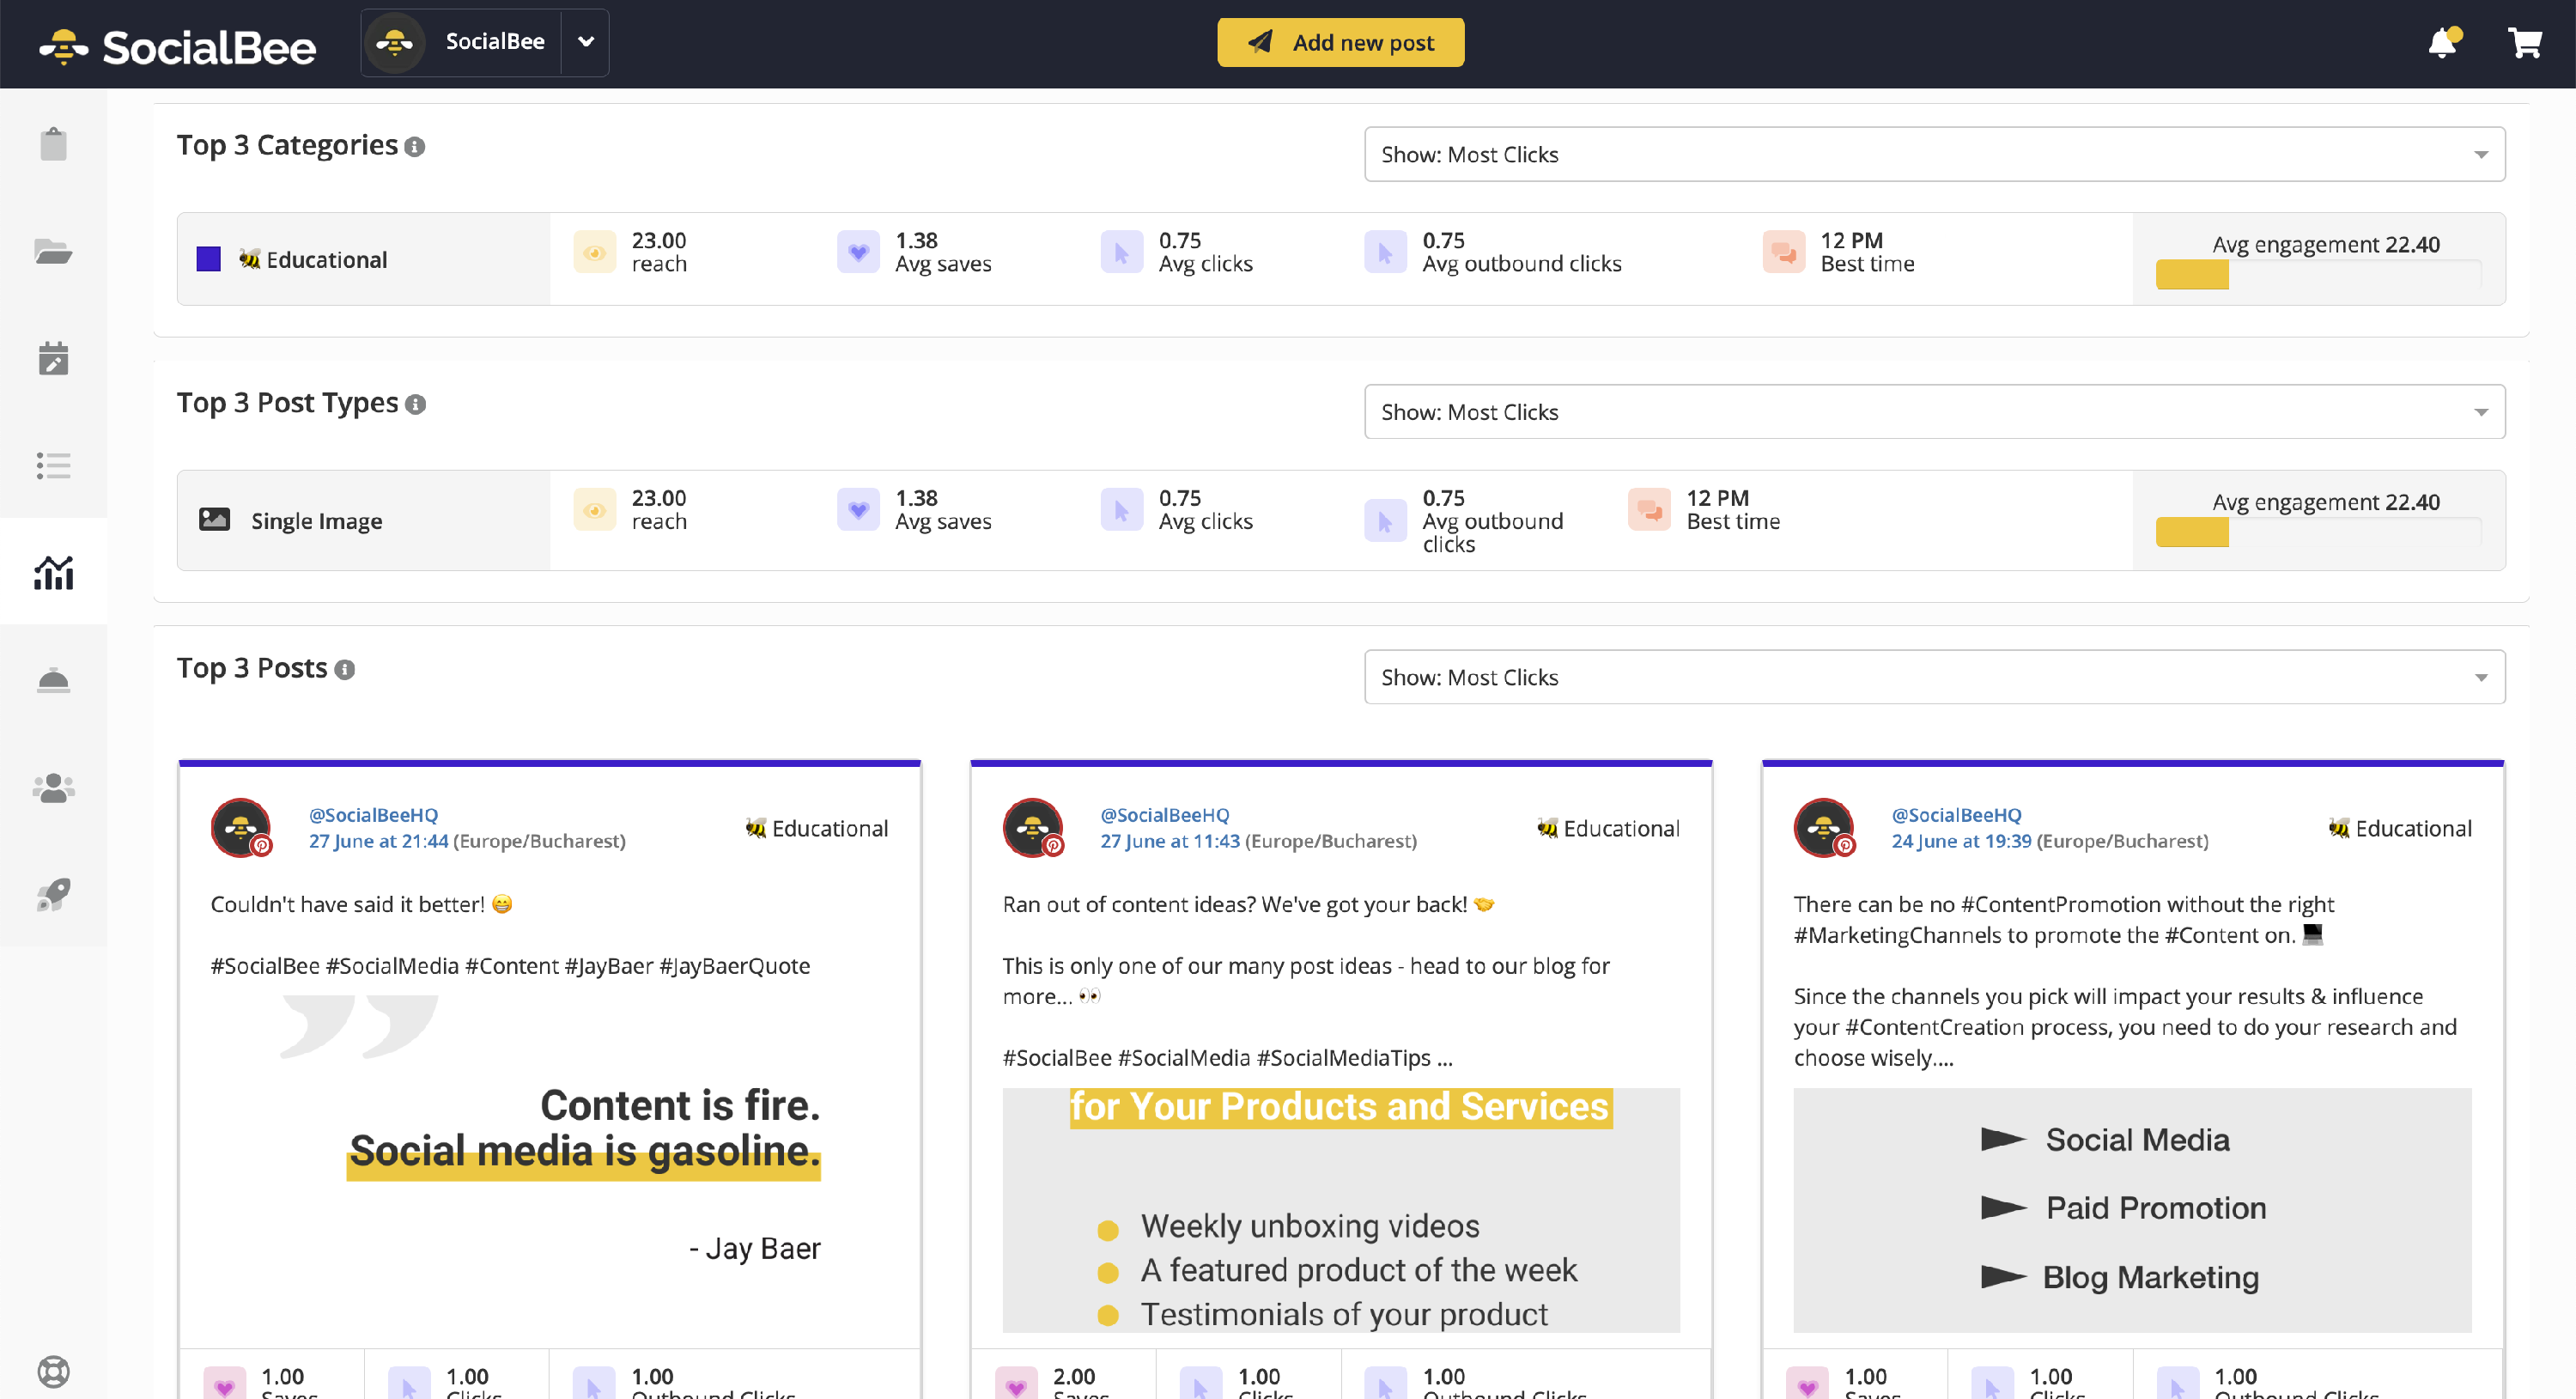Click the Best time chat icon in Educational row
Image resolution: width=2576 pixels, height=1399 pixels.
click(x=1783, y=252)
